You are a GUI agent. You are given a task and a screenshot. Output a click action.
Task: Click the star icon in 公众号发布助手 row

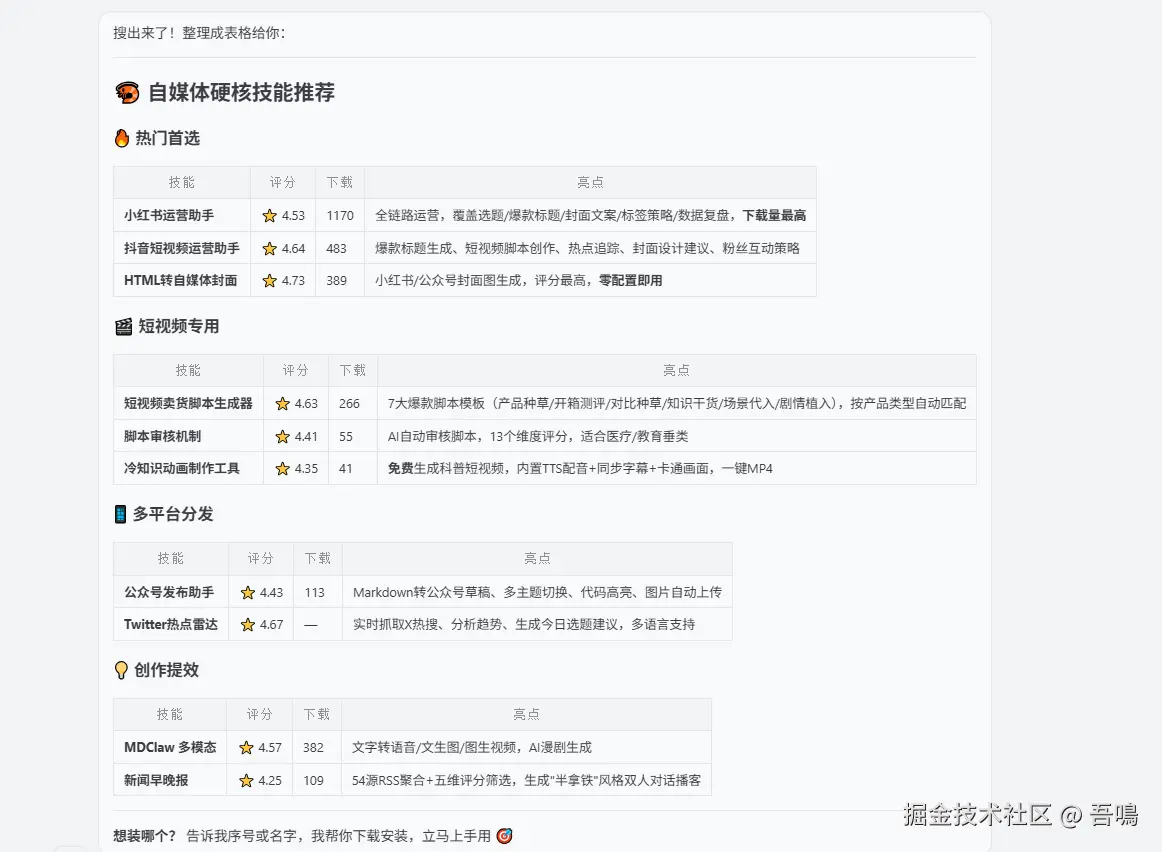[x=248, y=593]
